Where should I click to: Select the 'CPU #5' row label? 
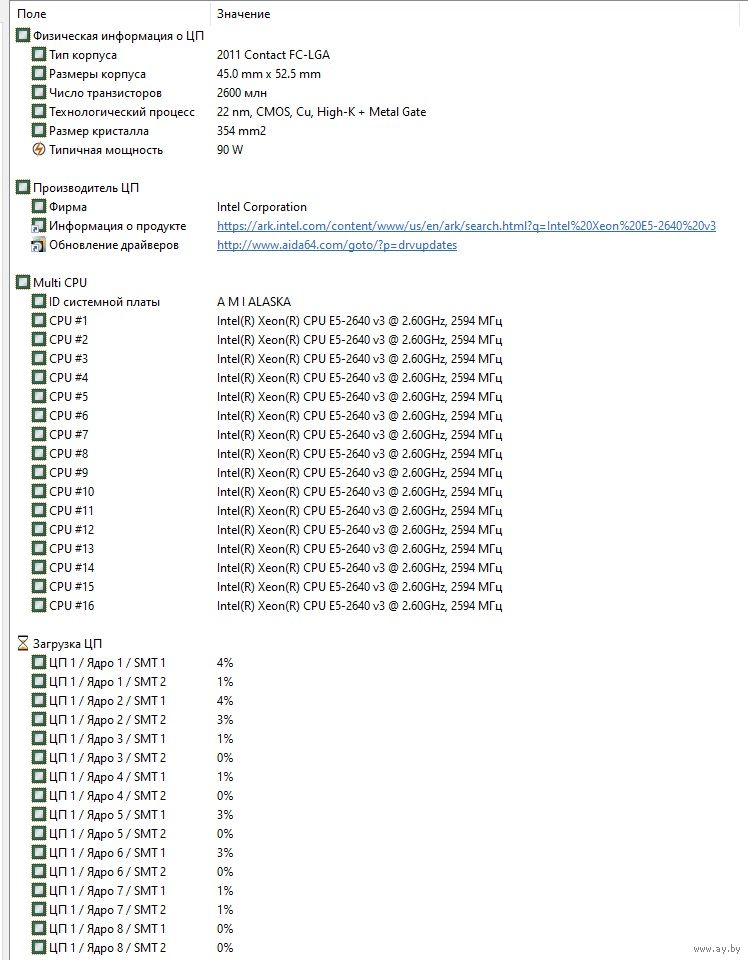[69, 396]
